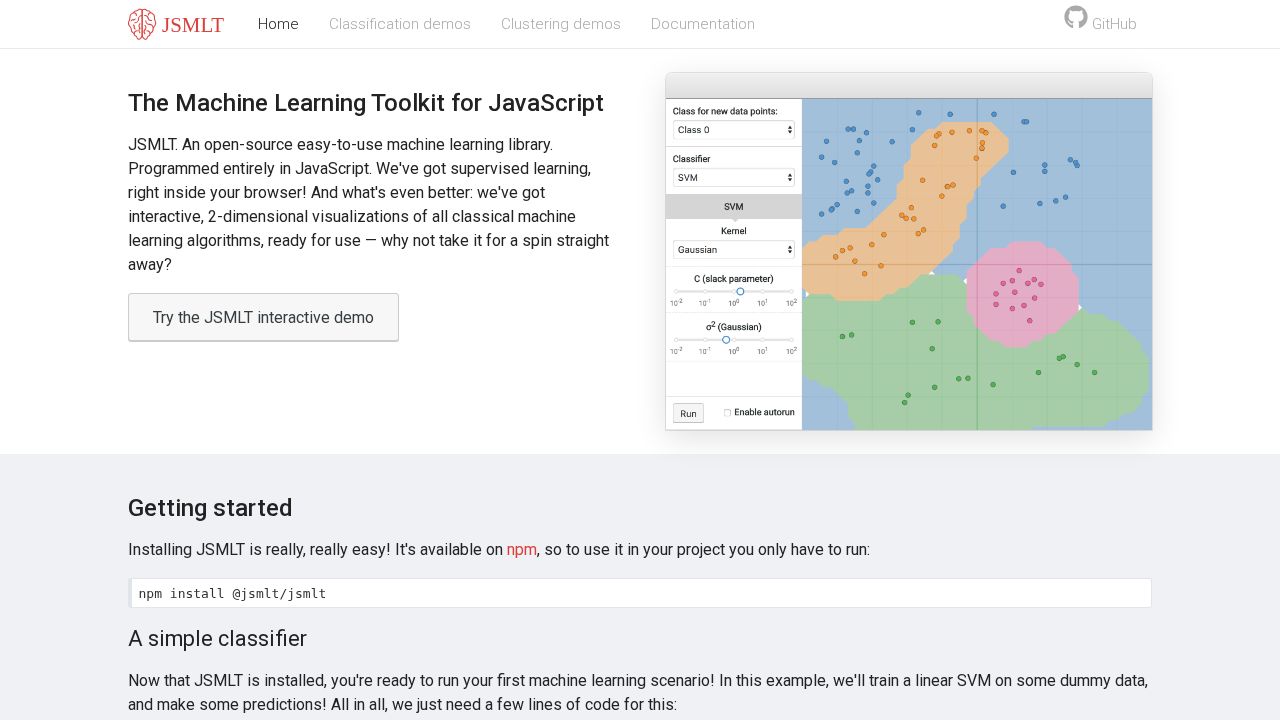Screen dimensions: 1280x720
Task: Click the pink cluster region in plot
Action: pos(1022,295)
